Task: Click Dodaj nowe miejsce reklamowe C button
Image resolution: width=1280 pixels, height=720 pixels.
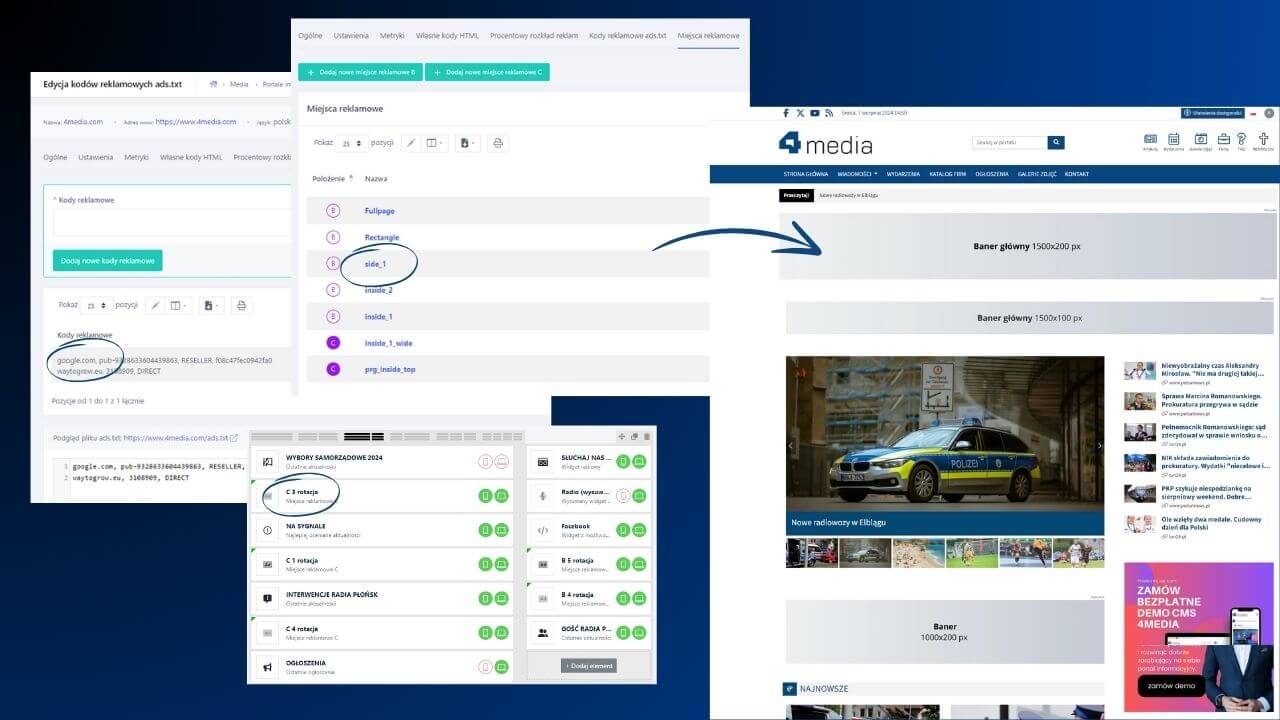Action: (x=487, y=72)
